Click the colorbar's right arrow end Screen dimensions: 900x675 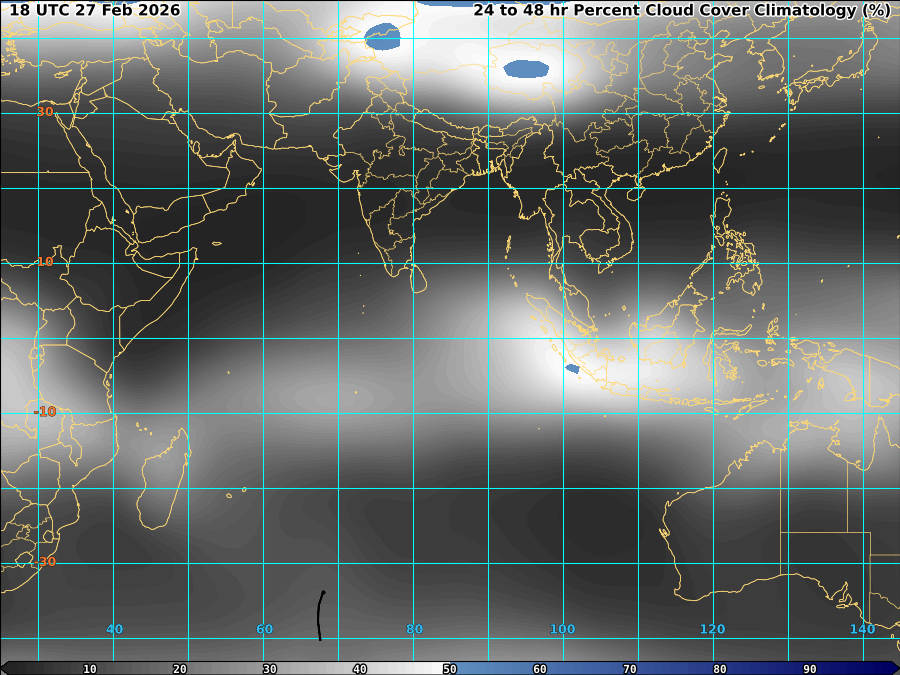[894, 668]
